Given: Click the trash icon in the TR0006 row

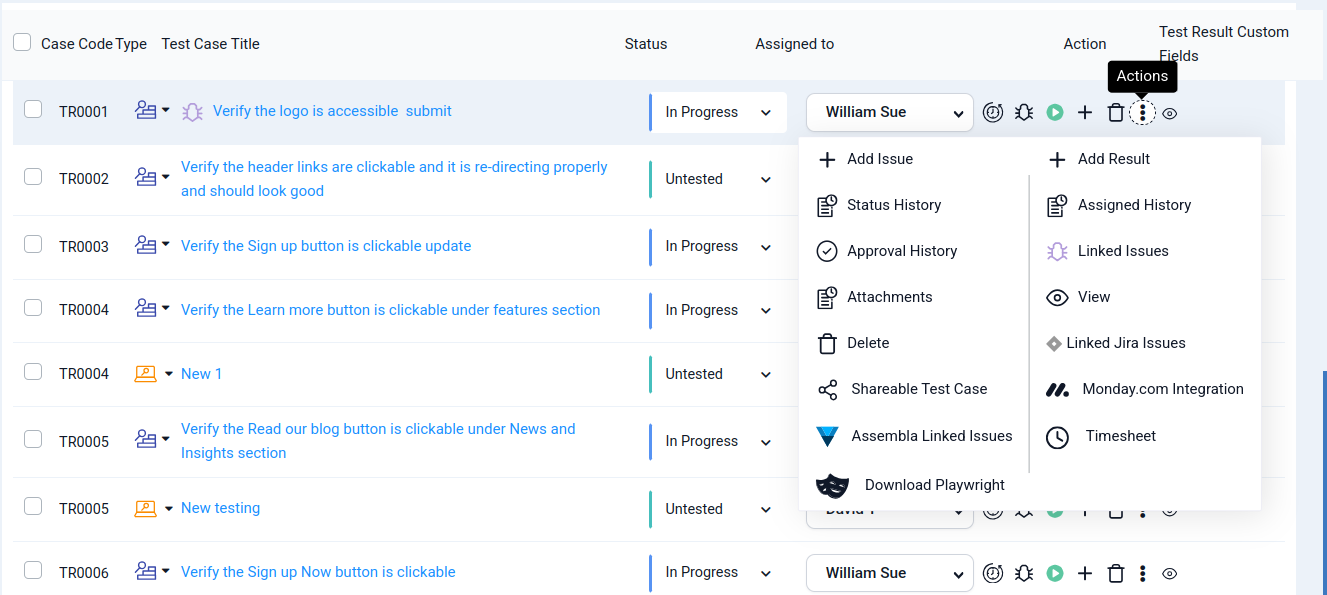Looking at the screenshot, I should click(1116, 574).
